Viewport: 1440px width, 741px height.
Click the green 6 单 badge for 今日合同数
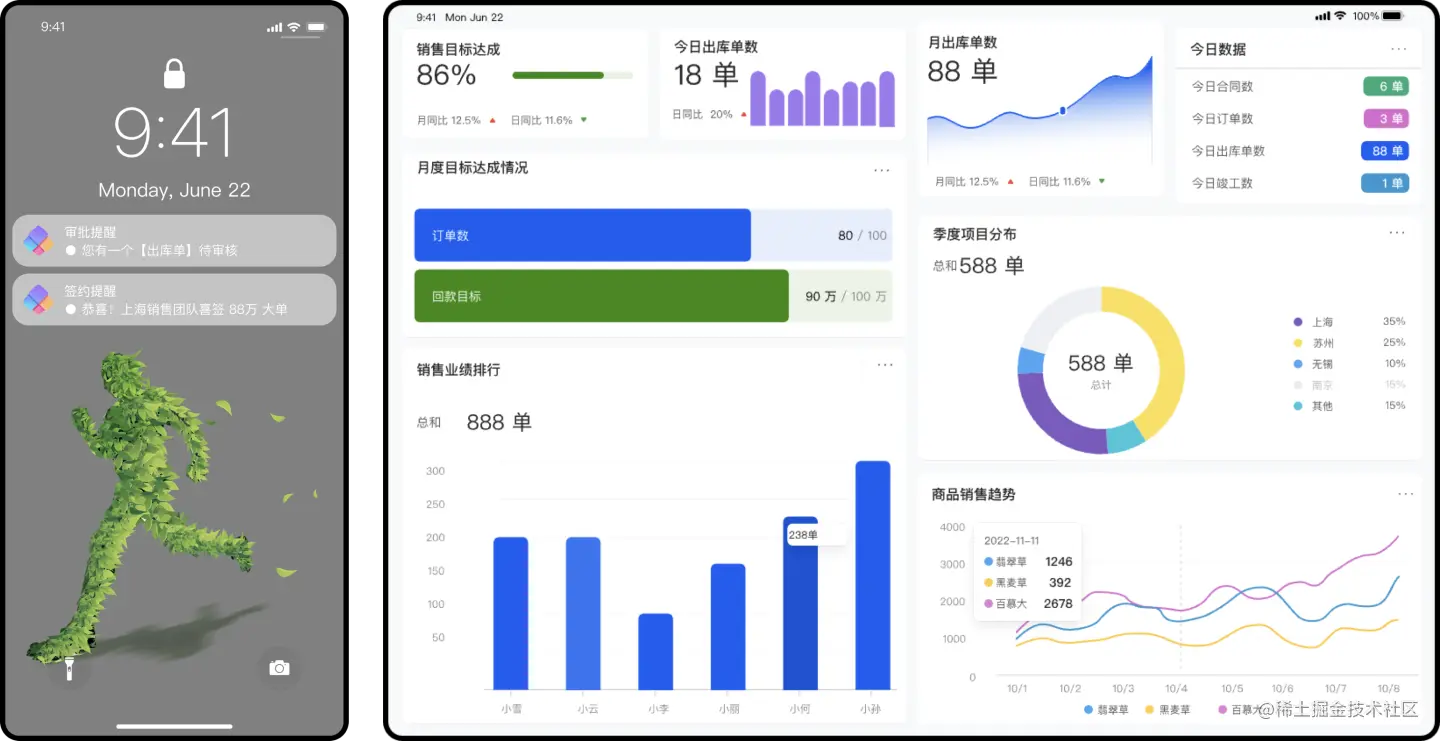1385,86
